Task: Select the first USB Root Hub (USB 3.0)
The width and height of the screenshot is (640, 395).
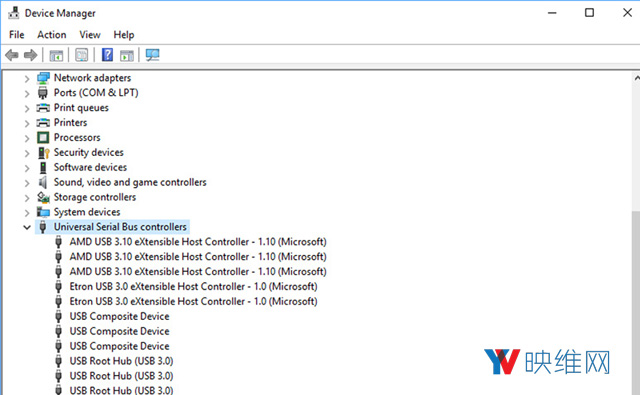Action: point(121,361)
